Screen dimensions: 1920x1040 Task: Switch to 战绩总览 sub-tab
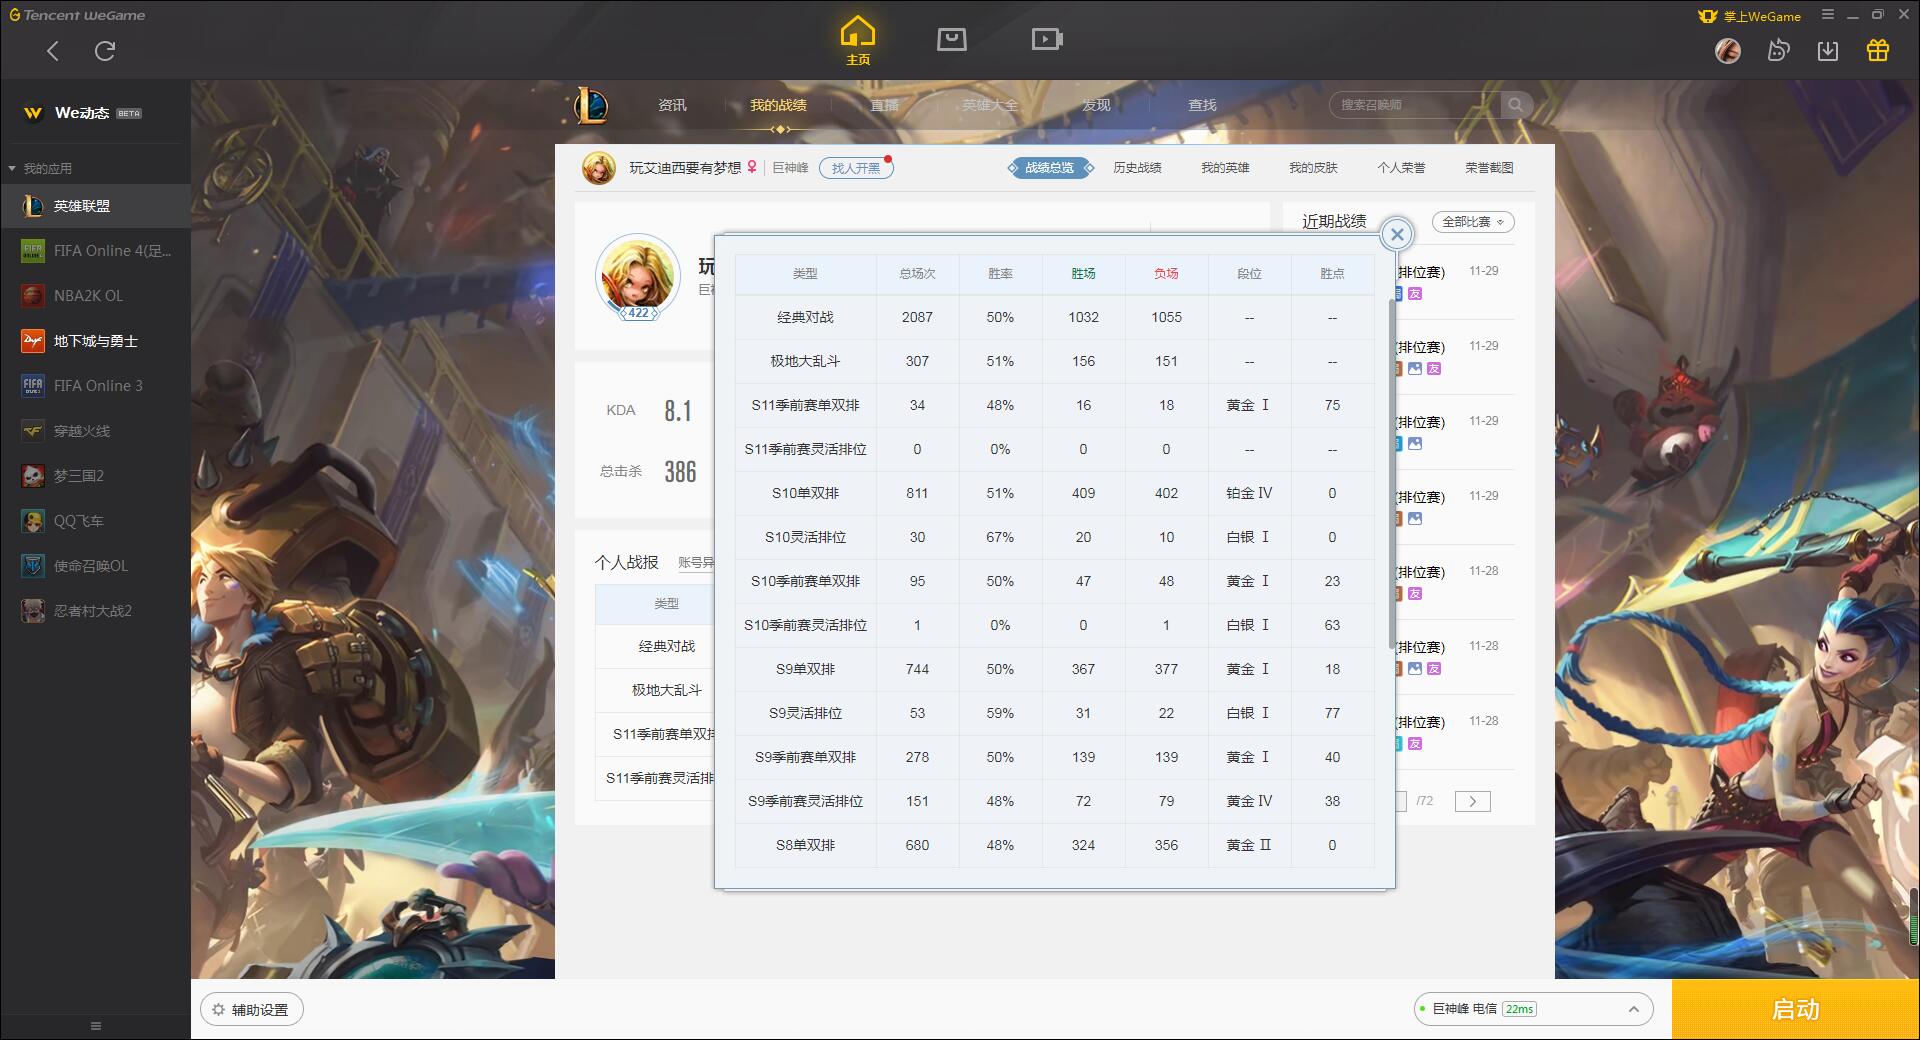(1049, 168)
